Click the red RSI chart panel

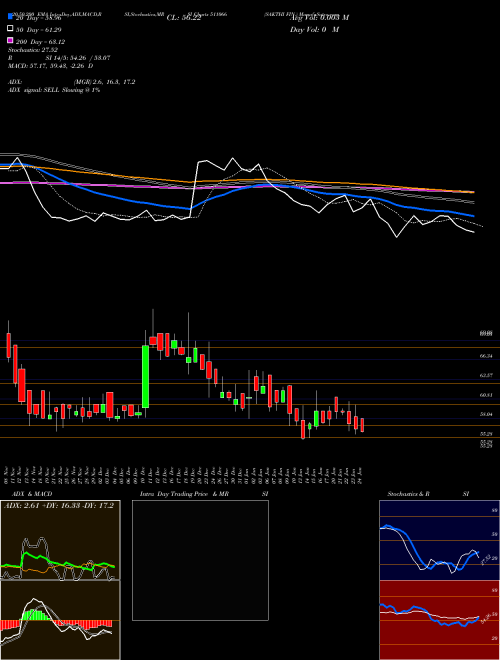tap(439, 620)
